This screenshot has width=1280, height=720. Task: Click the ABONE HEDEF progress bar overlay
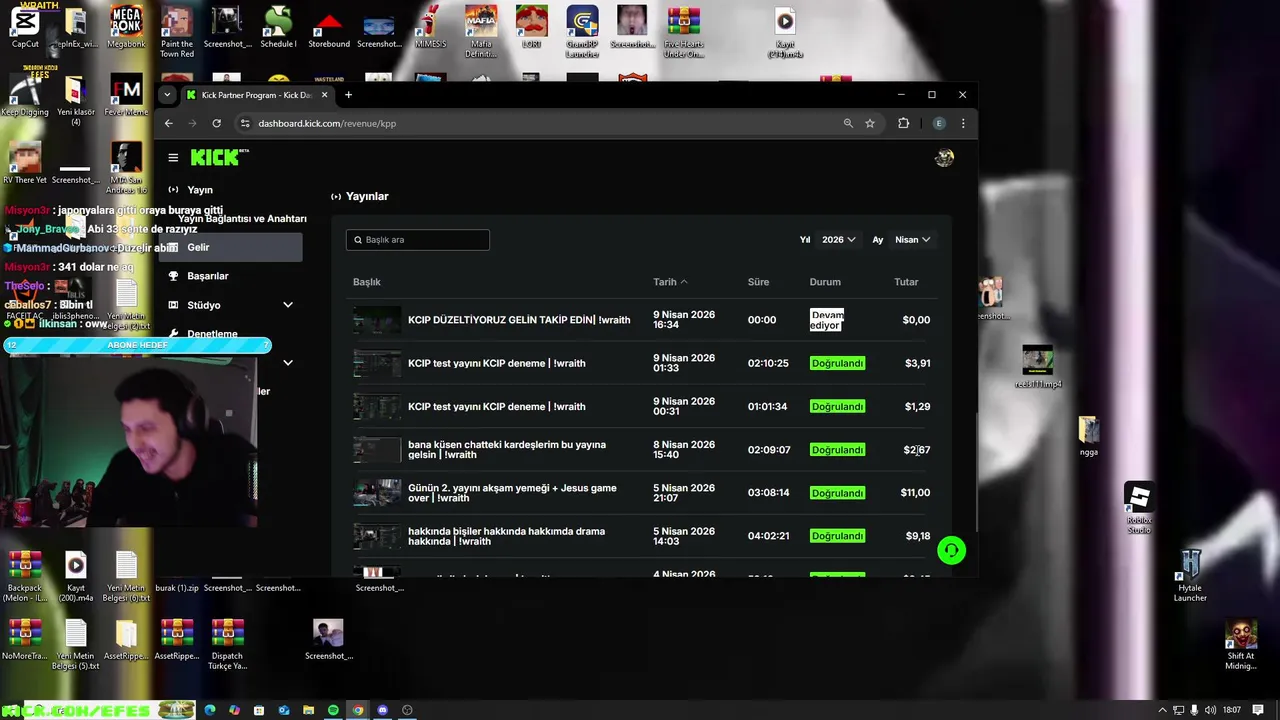click(137, 345)
